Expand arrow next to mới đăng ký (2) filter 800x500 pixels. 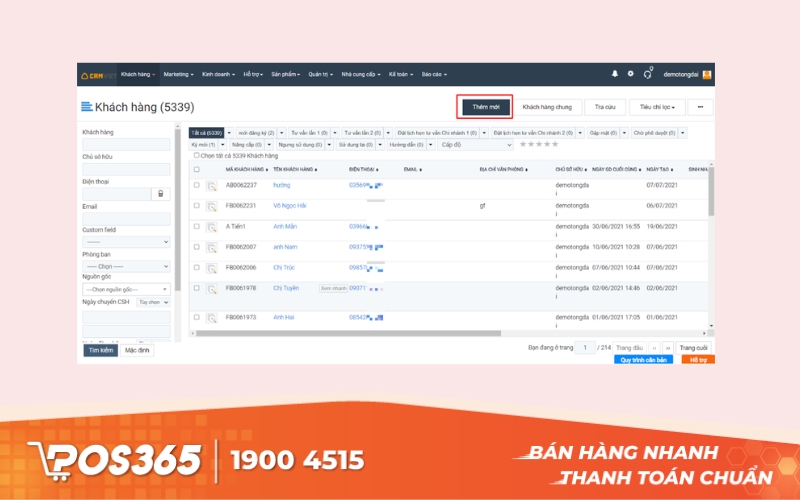click(x=282, y=133)
